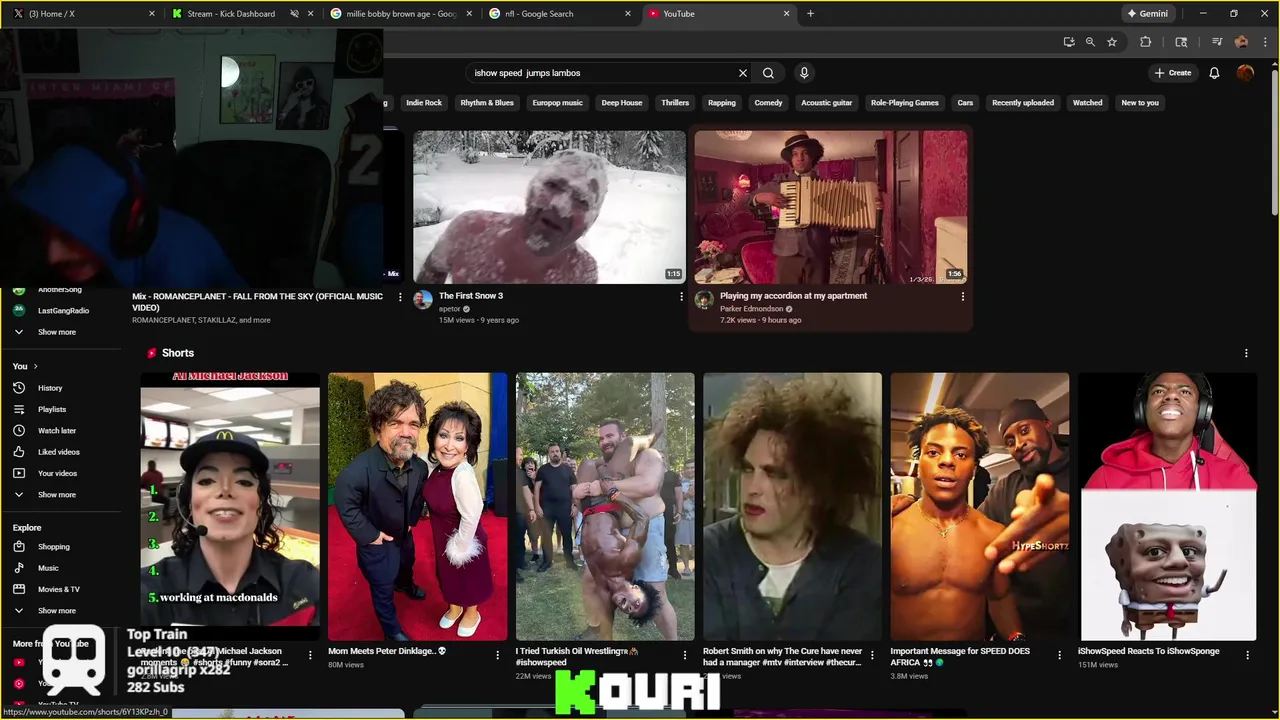1280x720 pixels.
Task: Bookmark this page with the star icon
Action: click(1111, 42)
